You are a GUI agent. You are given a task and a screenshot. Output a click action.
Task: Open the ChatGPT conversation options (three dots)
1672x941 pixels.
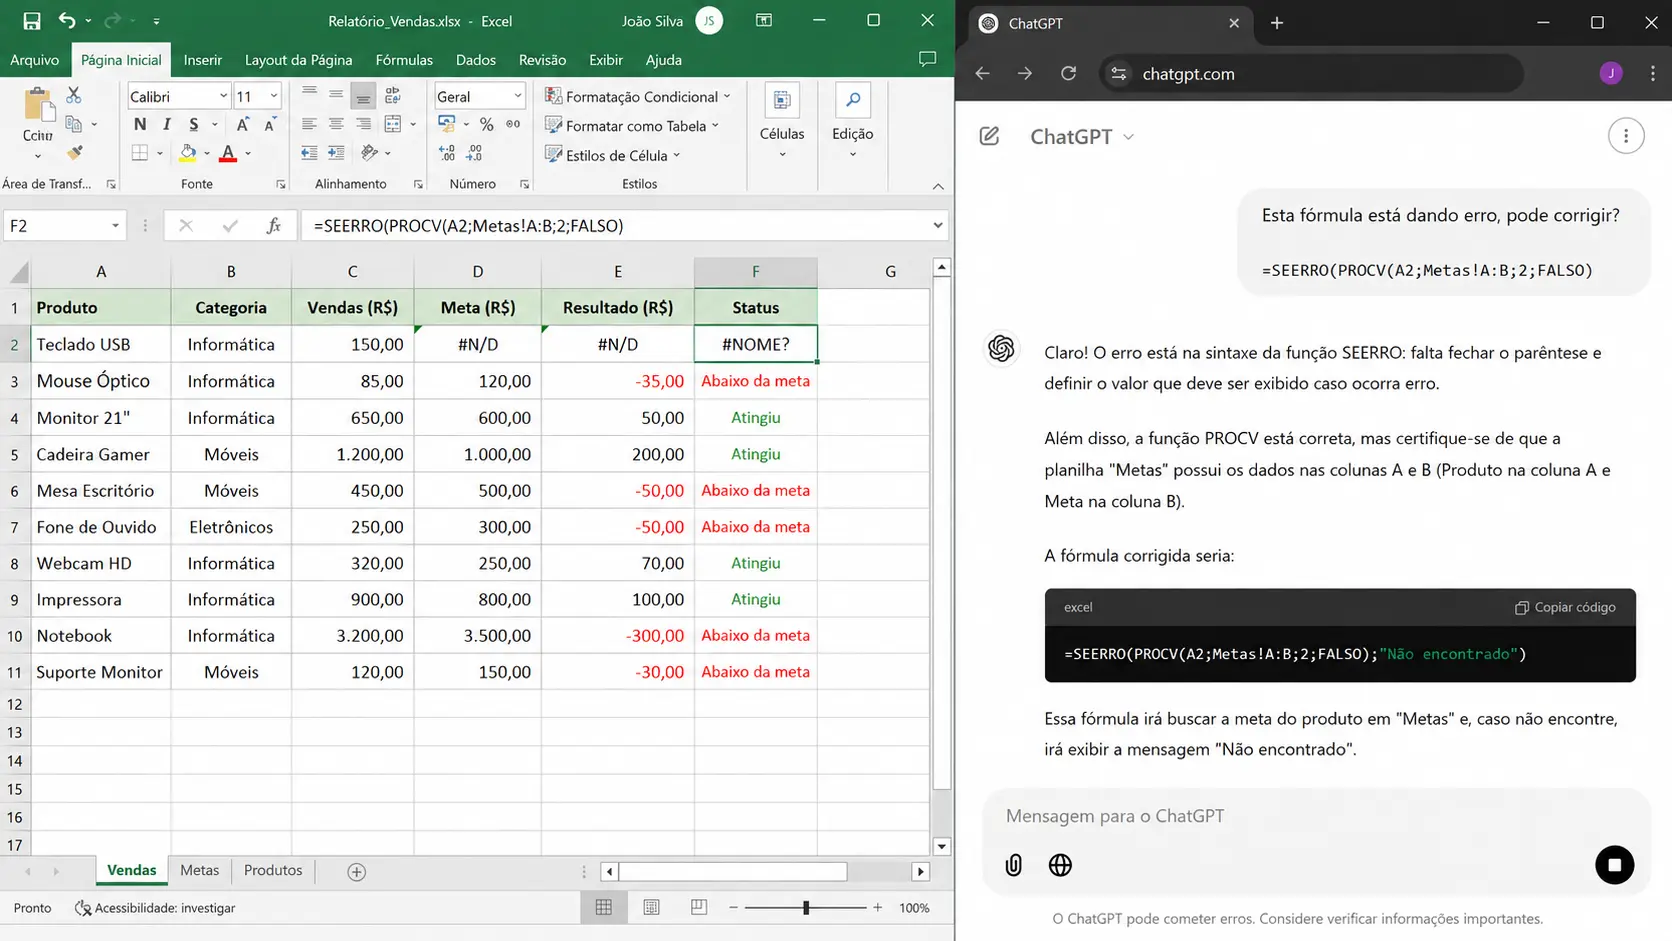click(1626, 136)
